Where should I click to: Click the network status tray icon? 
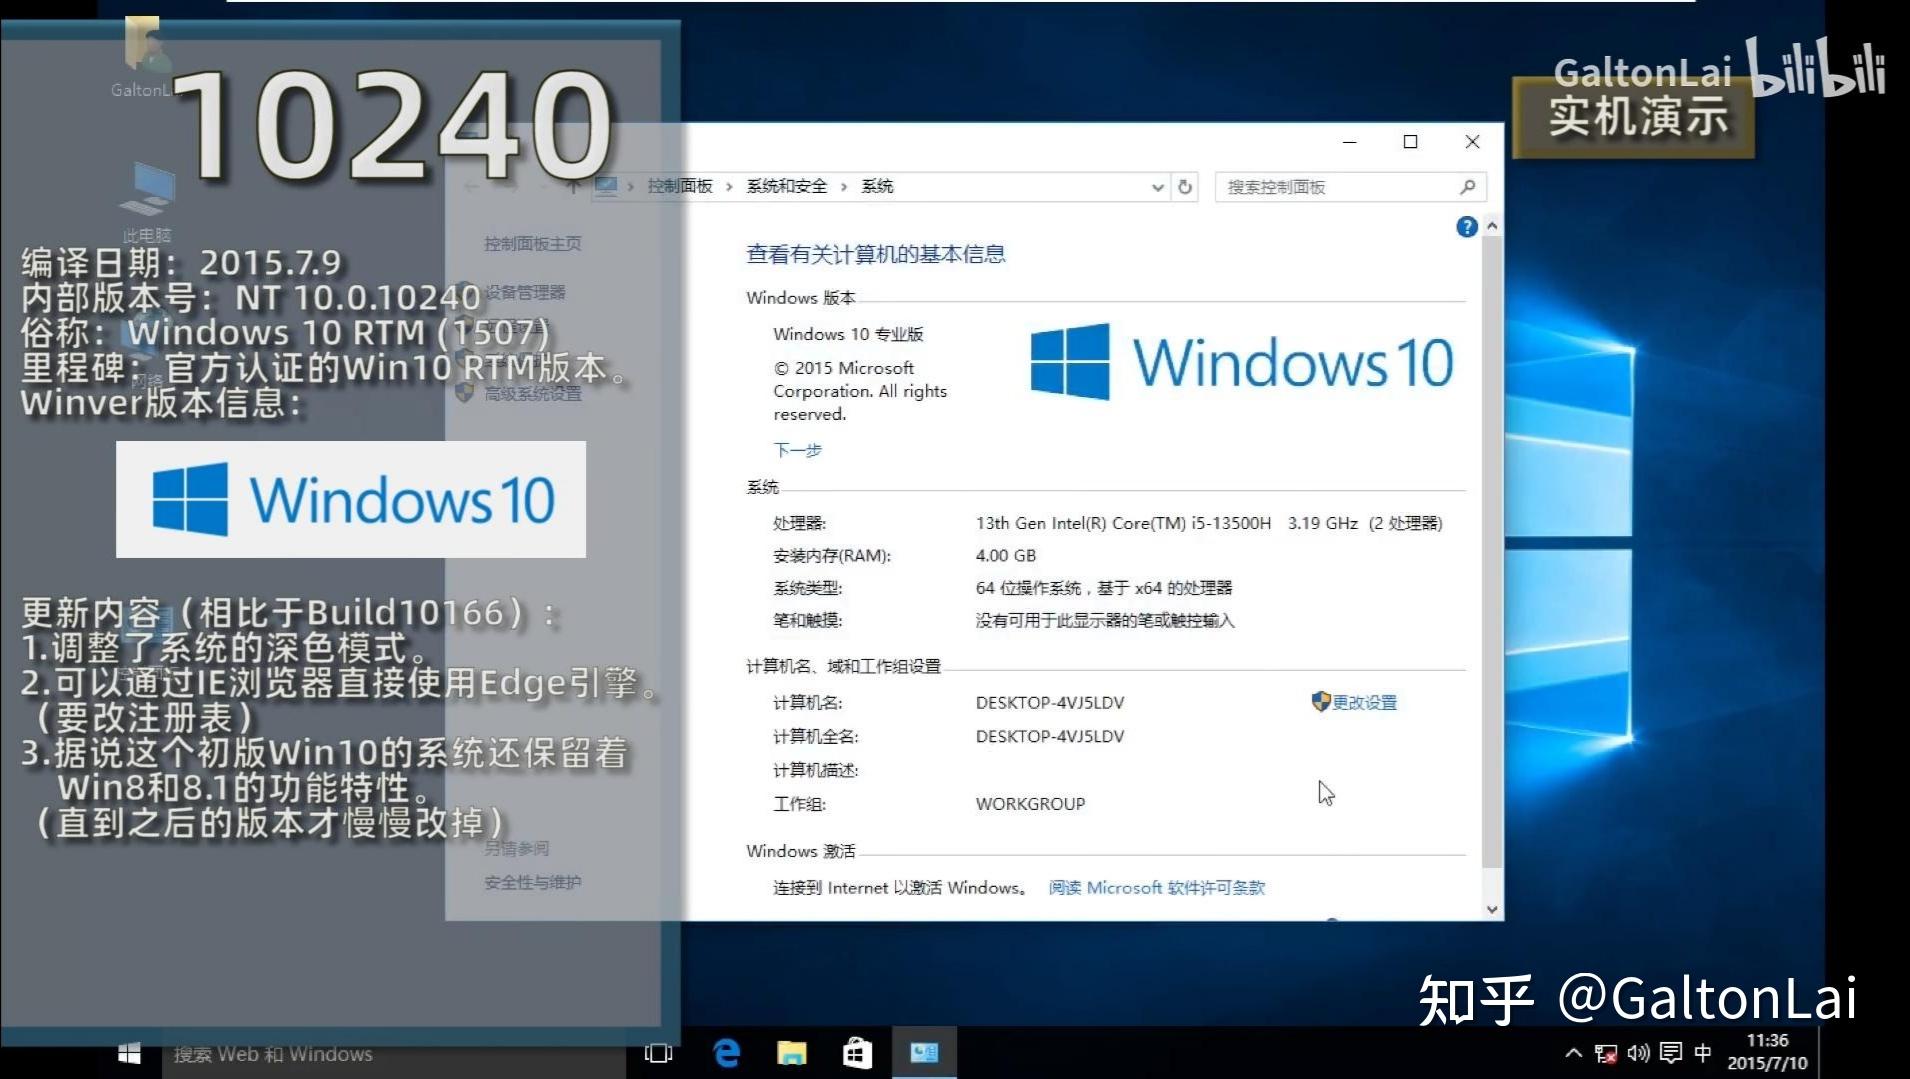click(1606, 1053)
